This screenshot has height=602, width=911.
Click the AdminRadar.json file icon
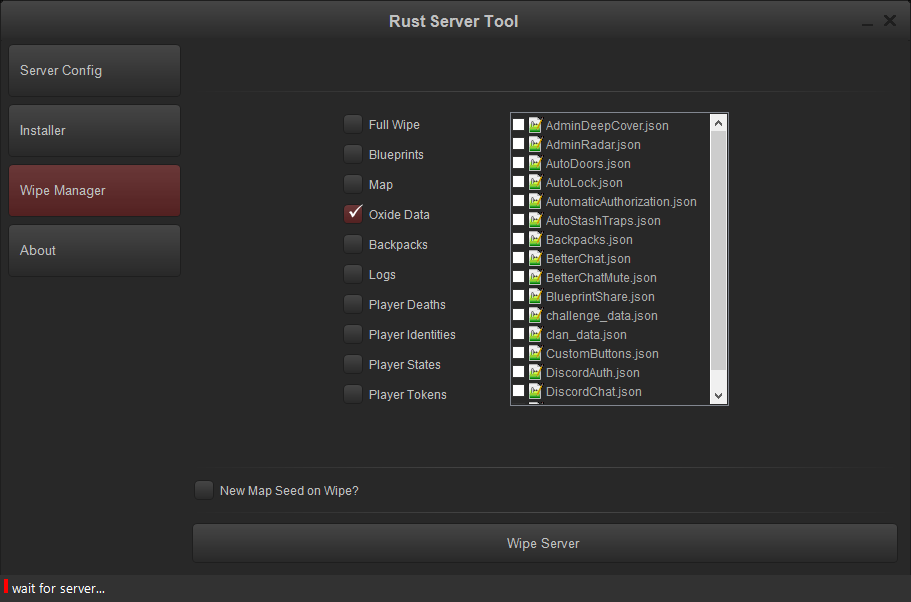[535, 145]
